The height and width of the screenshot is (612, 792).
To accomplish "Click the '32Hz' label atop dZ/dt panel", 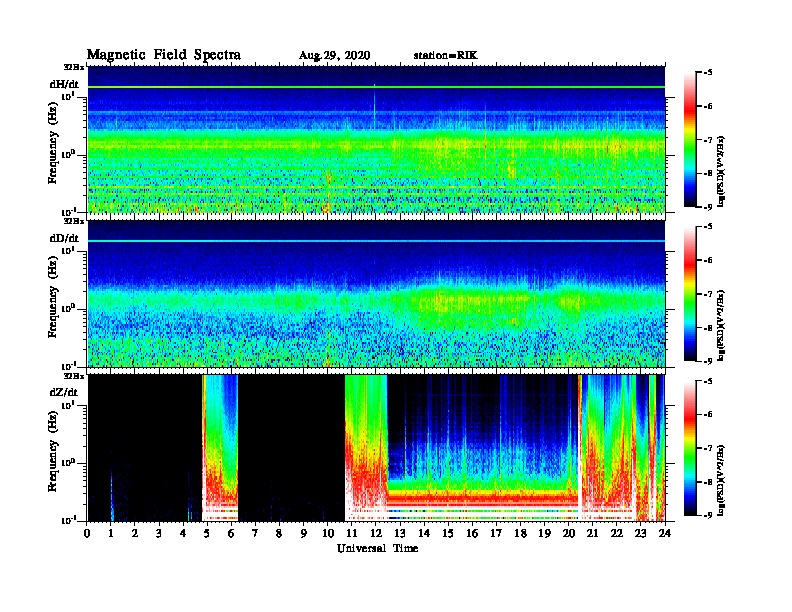I will 73,376.
